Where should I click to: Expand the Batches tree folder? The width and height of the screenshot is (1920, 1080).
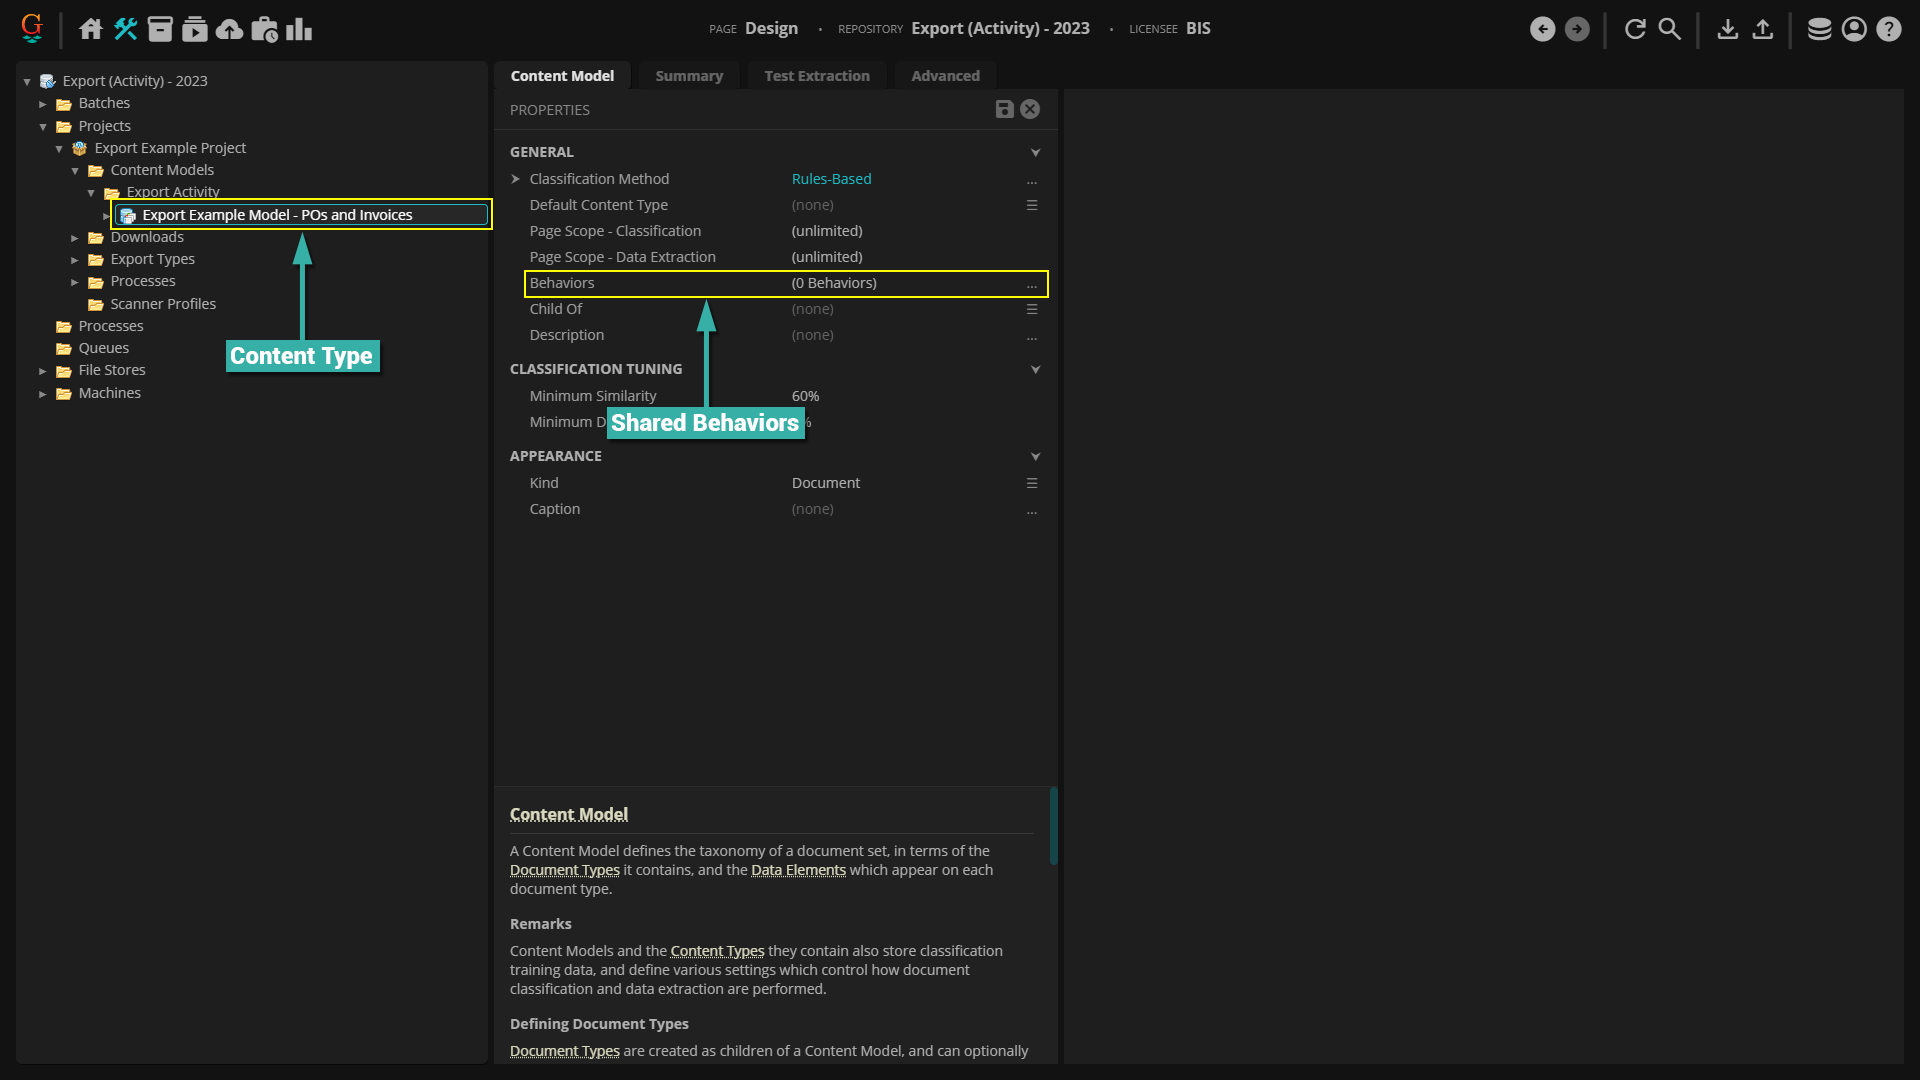[43, 104]
